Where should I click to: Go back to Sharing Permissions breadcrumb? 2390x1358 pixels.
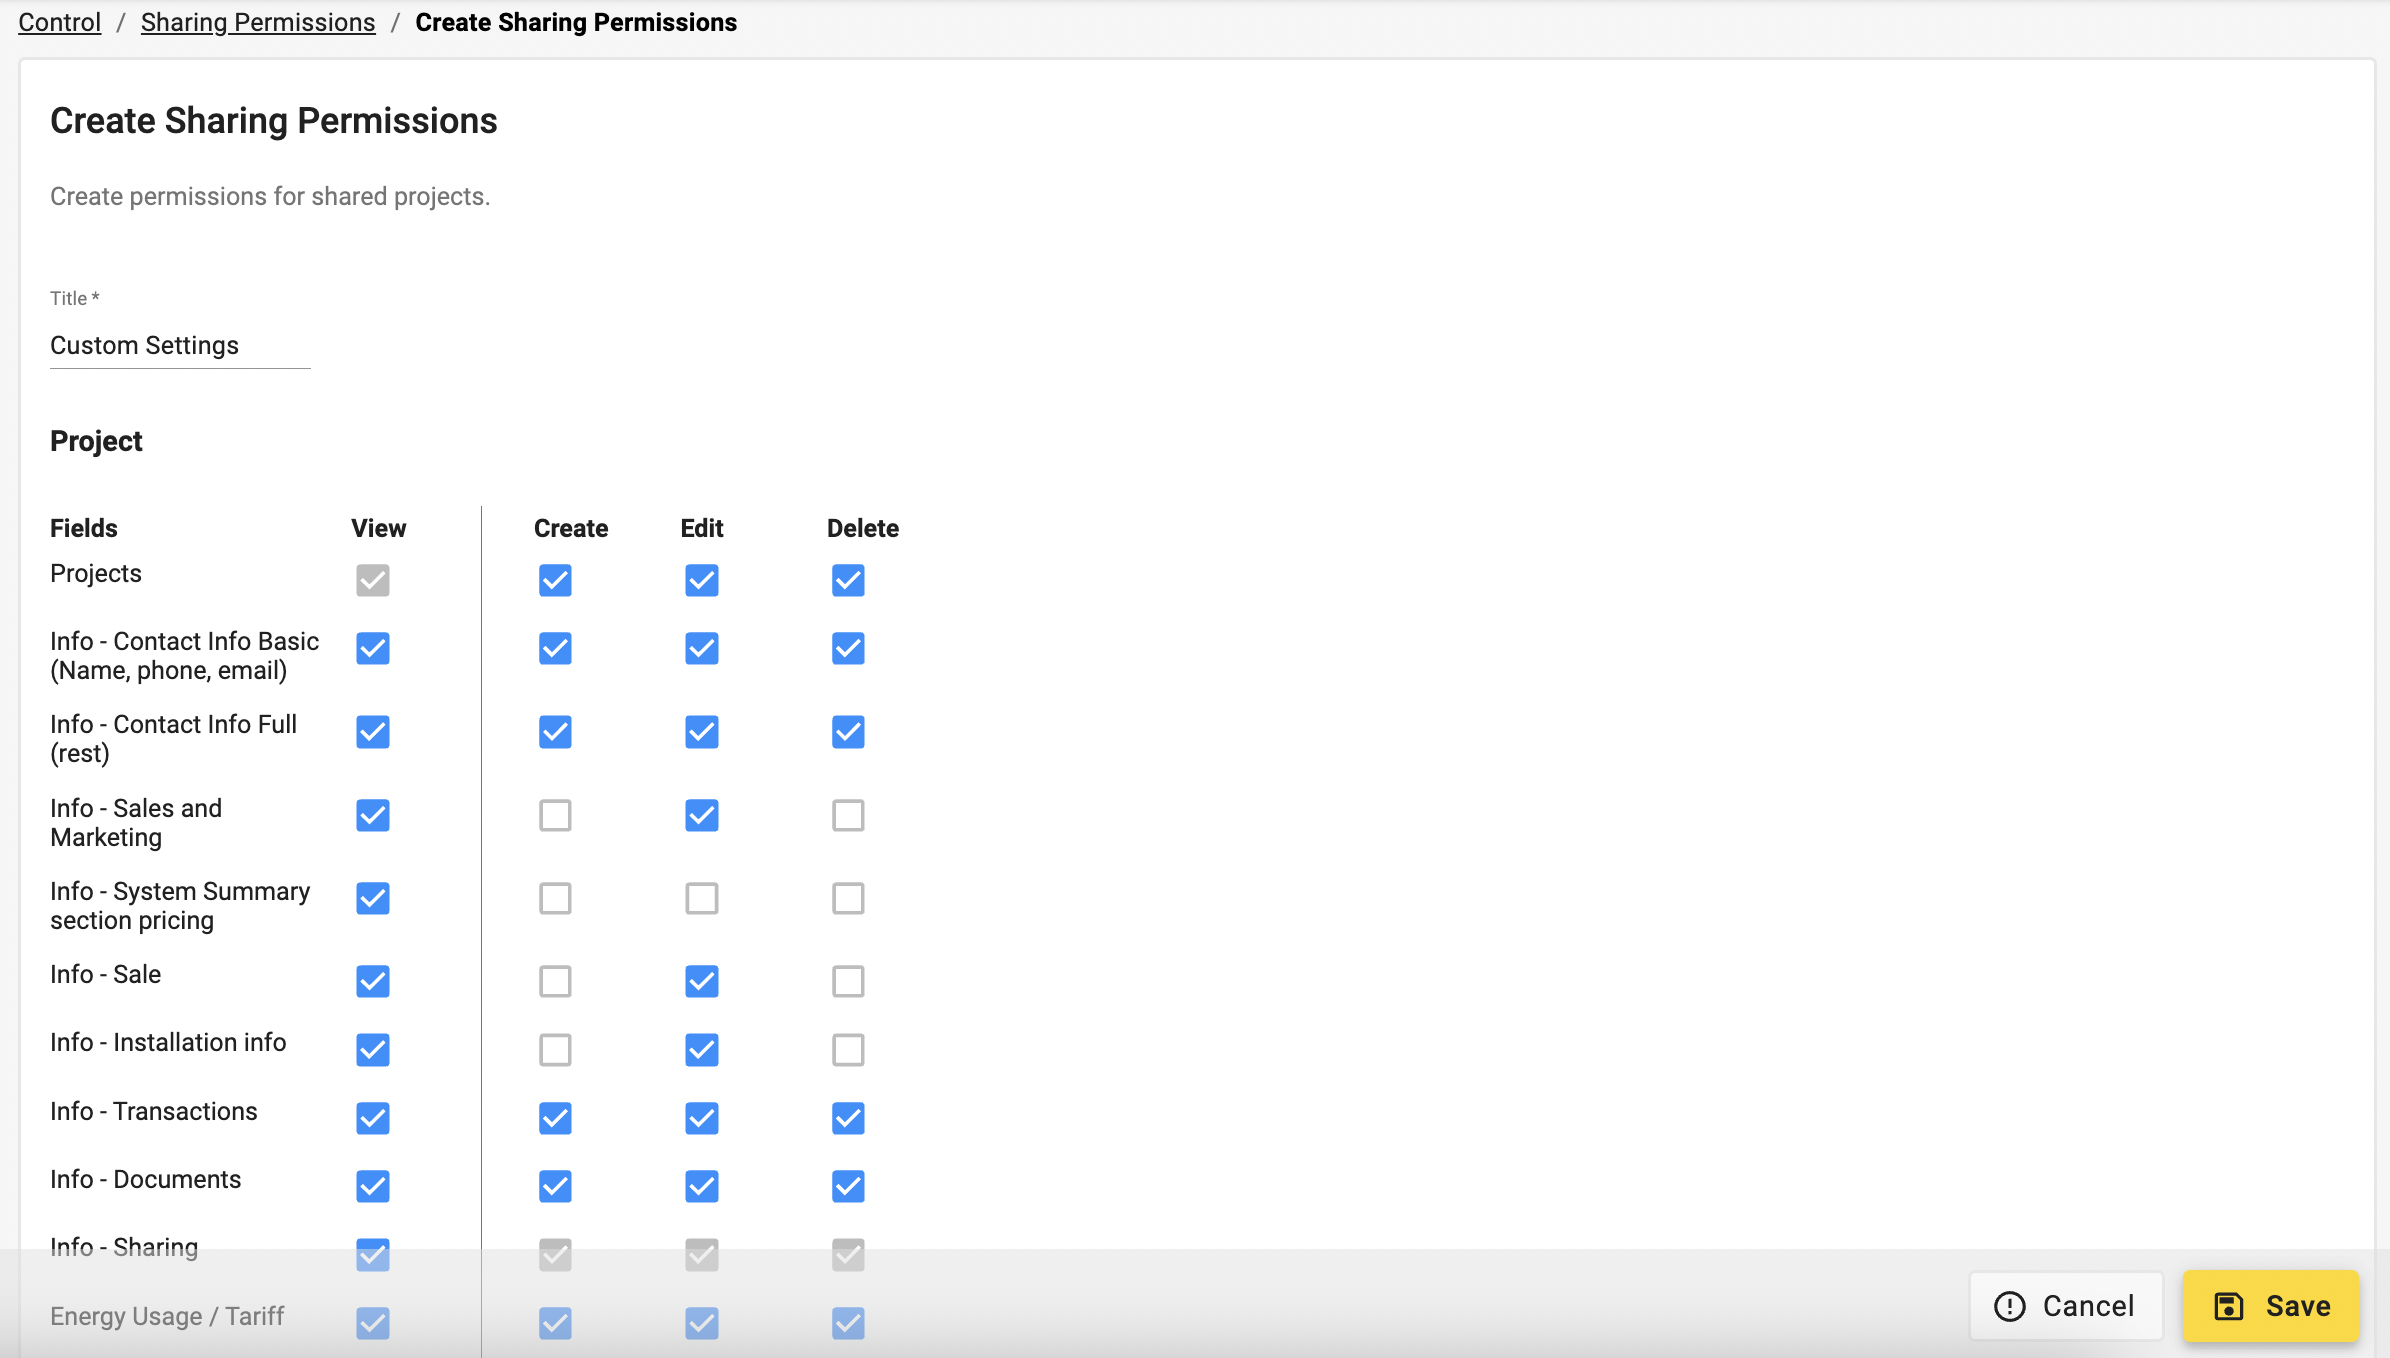click(x=258, y=22)
